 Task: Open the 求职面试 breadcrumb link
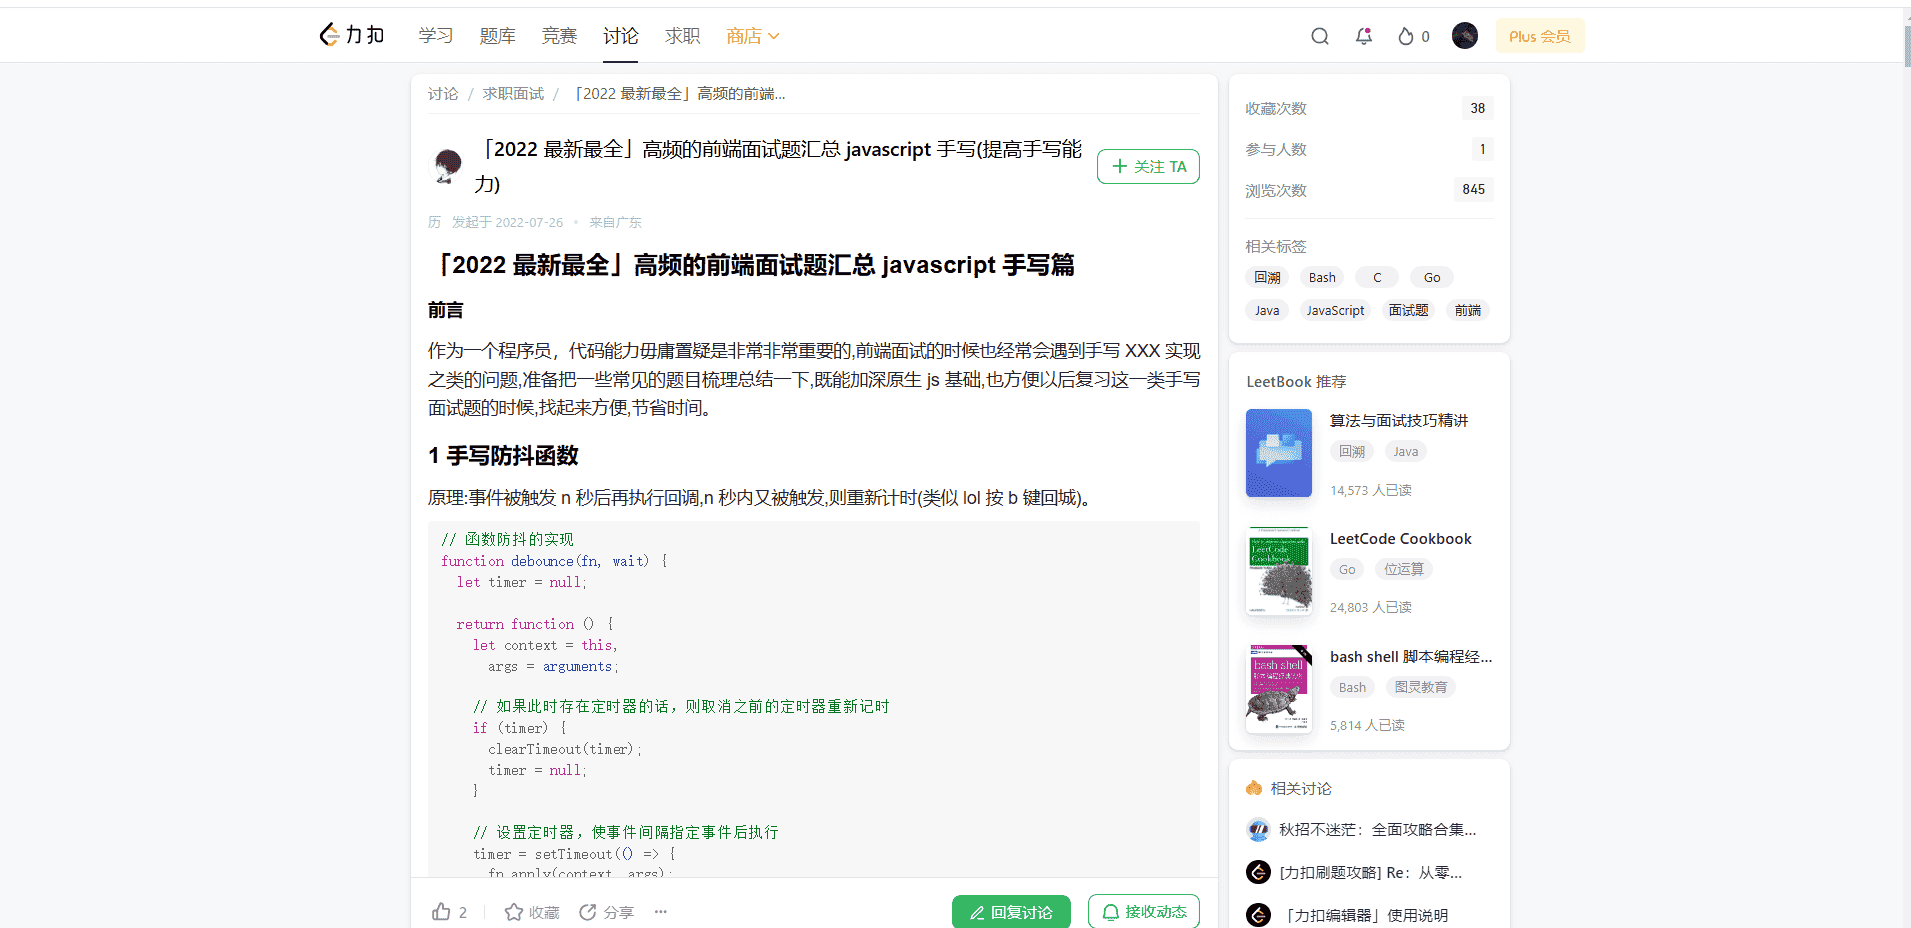[x=513, y=93]
